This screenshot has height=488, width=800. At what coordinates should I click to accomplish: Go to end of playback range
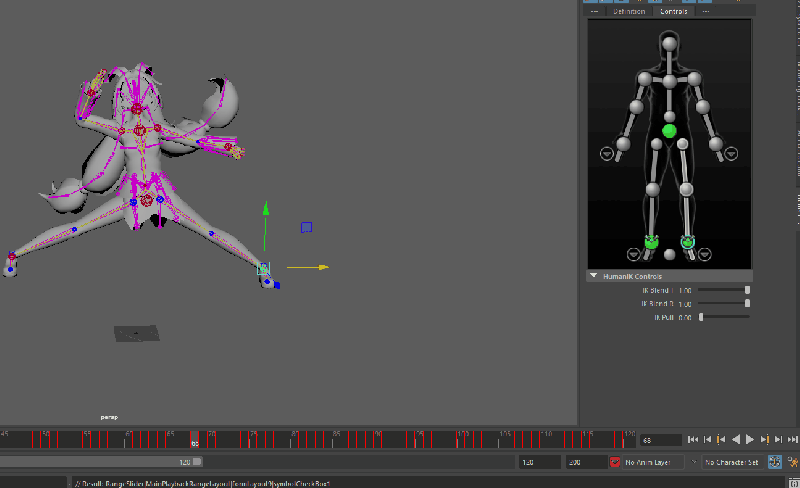(792, 440)
